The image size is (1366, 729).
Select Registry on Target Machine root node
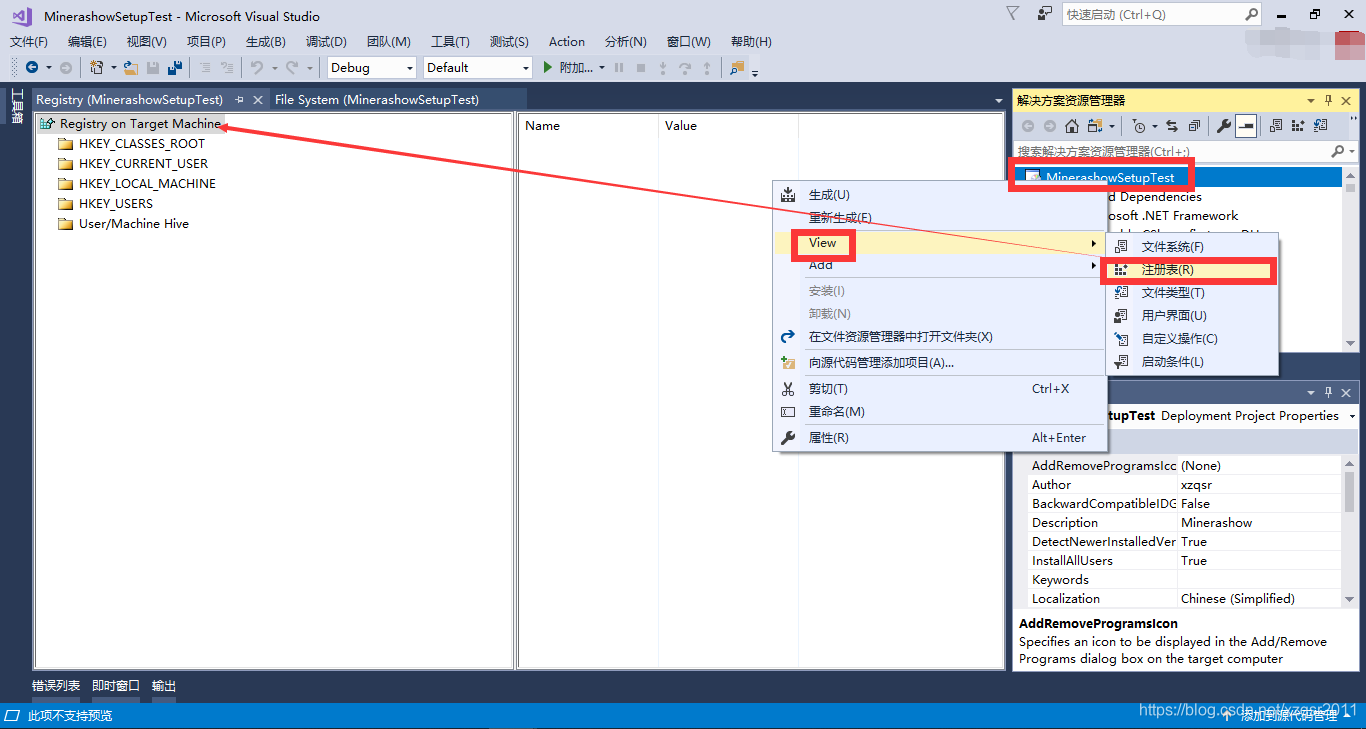(x=140, y=124)
